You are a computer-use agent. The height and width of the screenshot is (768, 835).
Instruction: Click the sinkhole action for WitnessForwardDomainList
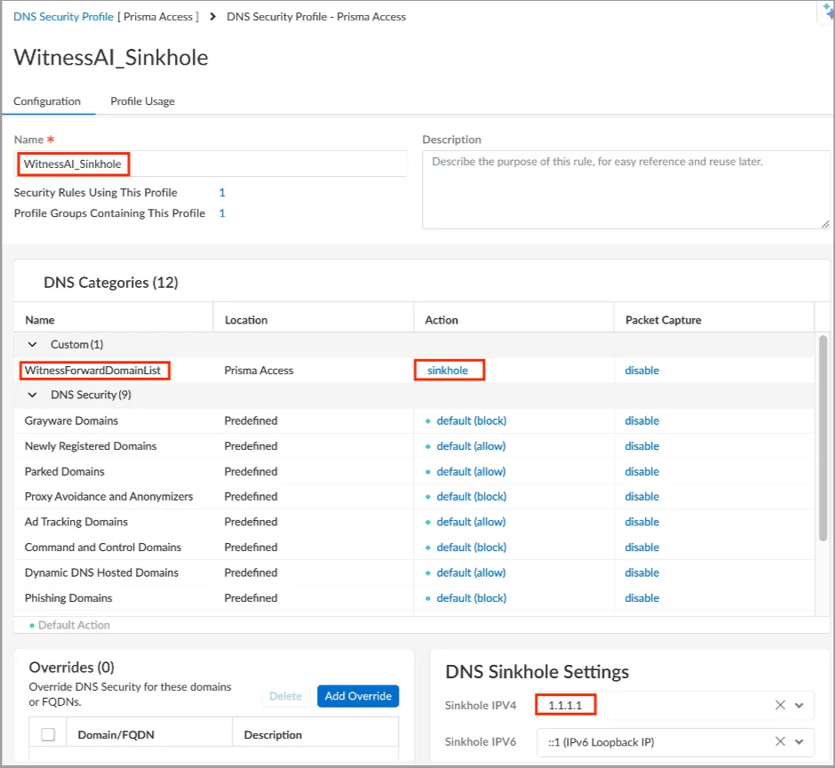click(x=447, y=370)
